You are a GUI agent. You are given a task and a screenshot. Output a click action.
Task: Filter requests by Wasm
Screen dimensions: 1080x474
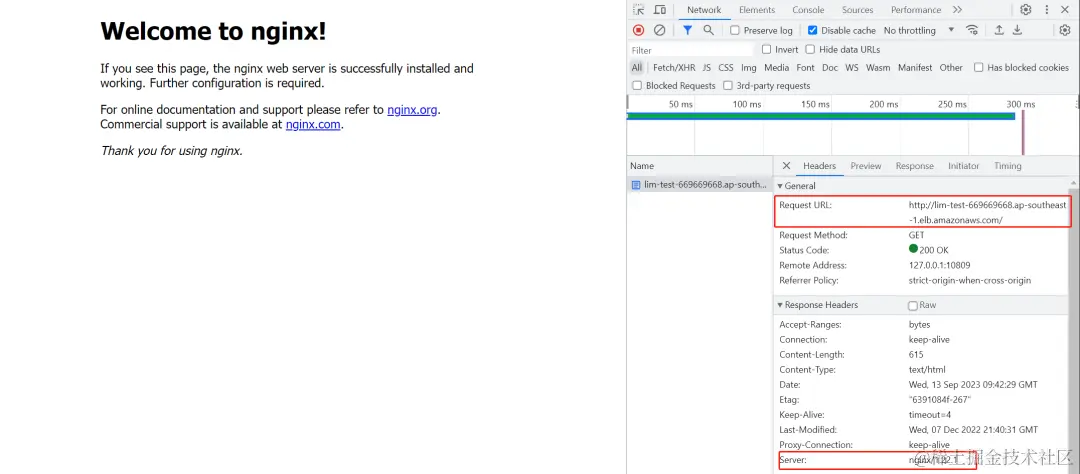tap(878, 68)
